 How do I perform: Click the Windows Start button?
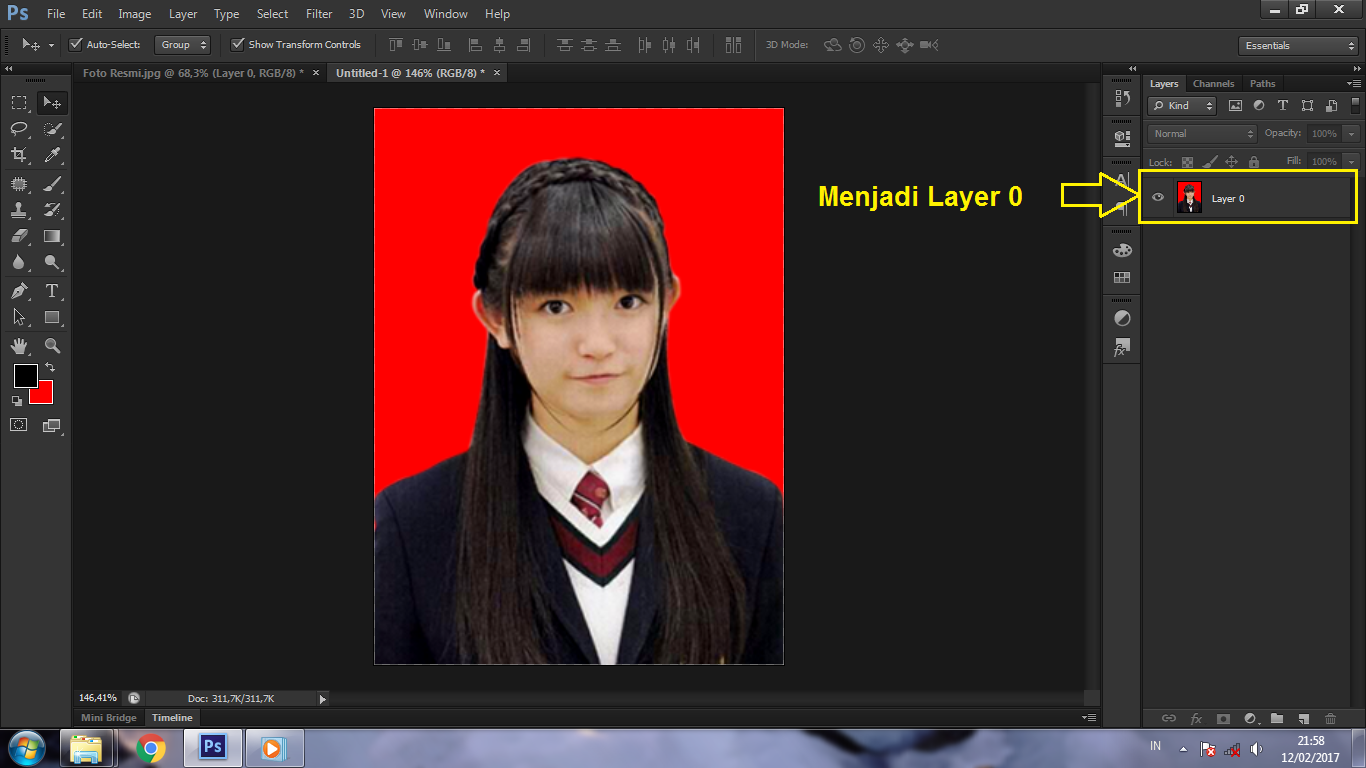tap(25, 748)
